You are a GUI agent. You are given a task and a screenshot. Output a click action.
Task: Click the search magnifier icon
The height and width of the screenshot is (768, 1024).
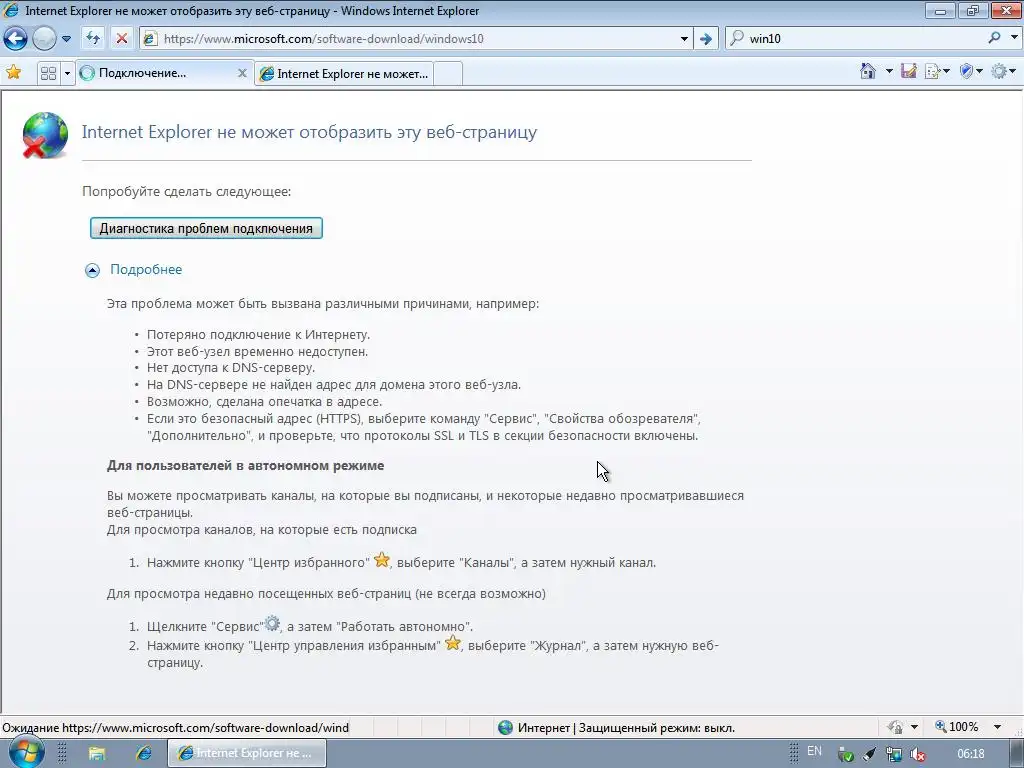(994, 38)
